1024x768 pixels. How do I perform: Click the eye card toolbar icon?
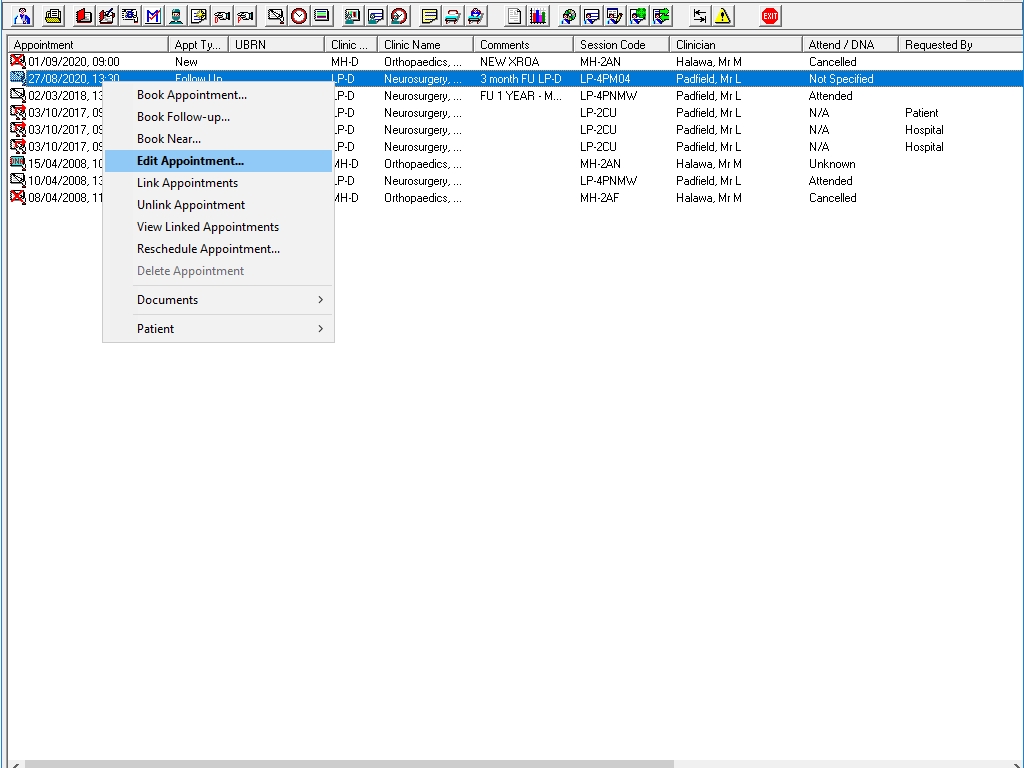(x=130, y=16)
